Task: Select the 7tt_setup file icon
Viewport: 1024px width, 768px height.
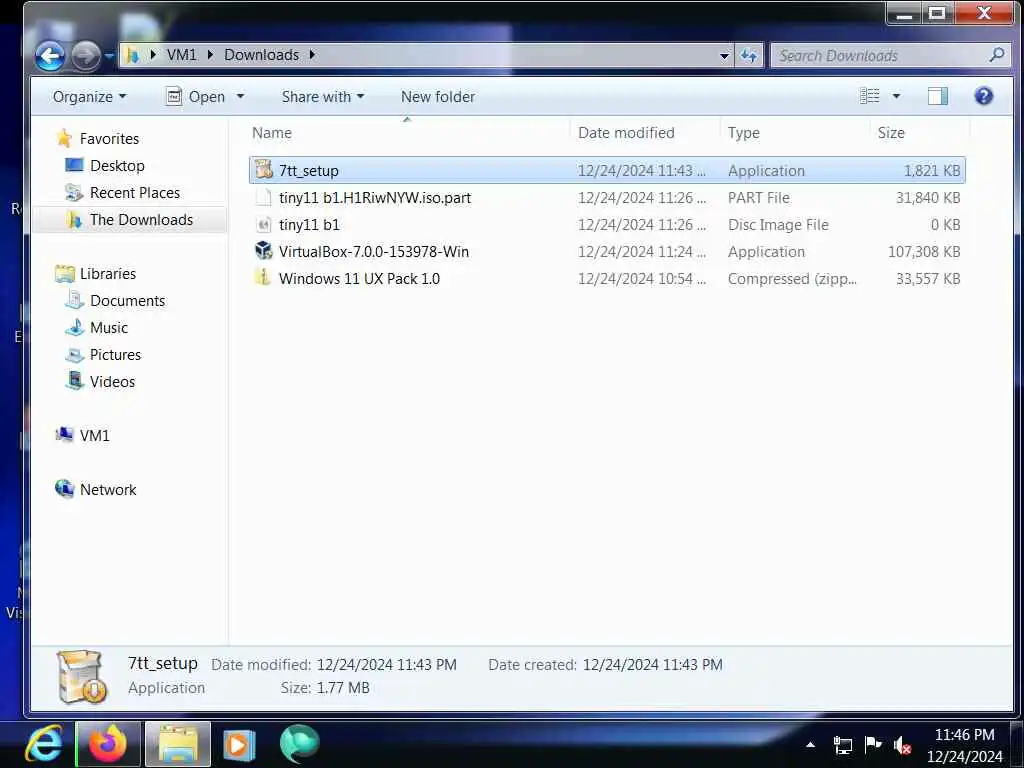Action: pyautogui.click(x=264, y=169)
